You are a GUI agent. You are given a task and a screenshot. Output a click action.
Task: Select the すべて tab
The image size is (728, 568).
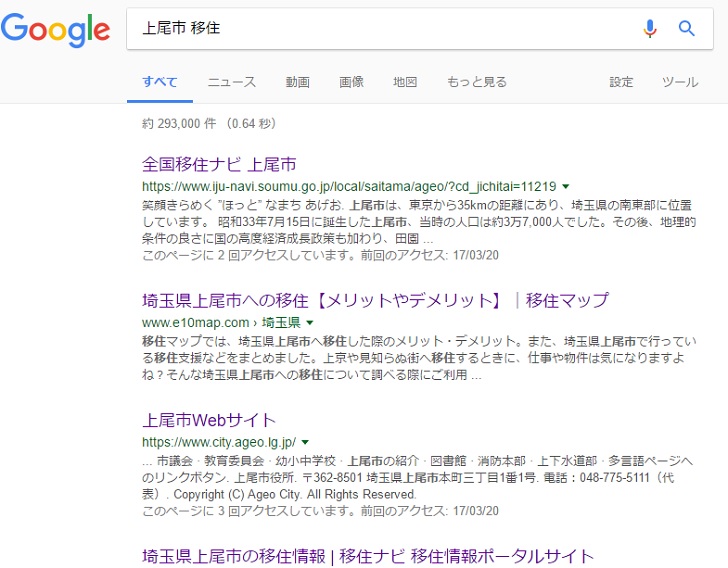tap(160, 82)
